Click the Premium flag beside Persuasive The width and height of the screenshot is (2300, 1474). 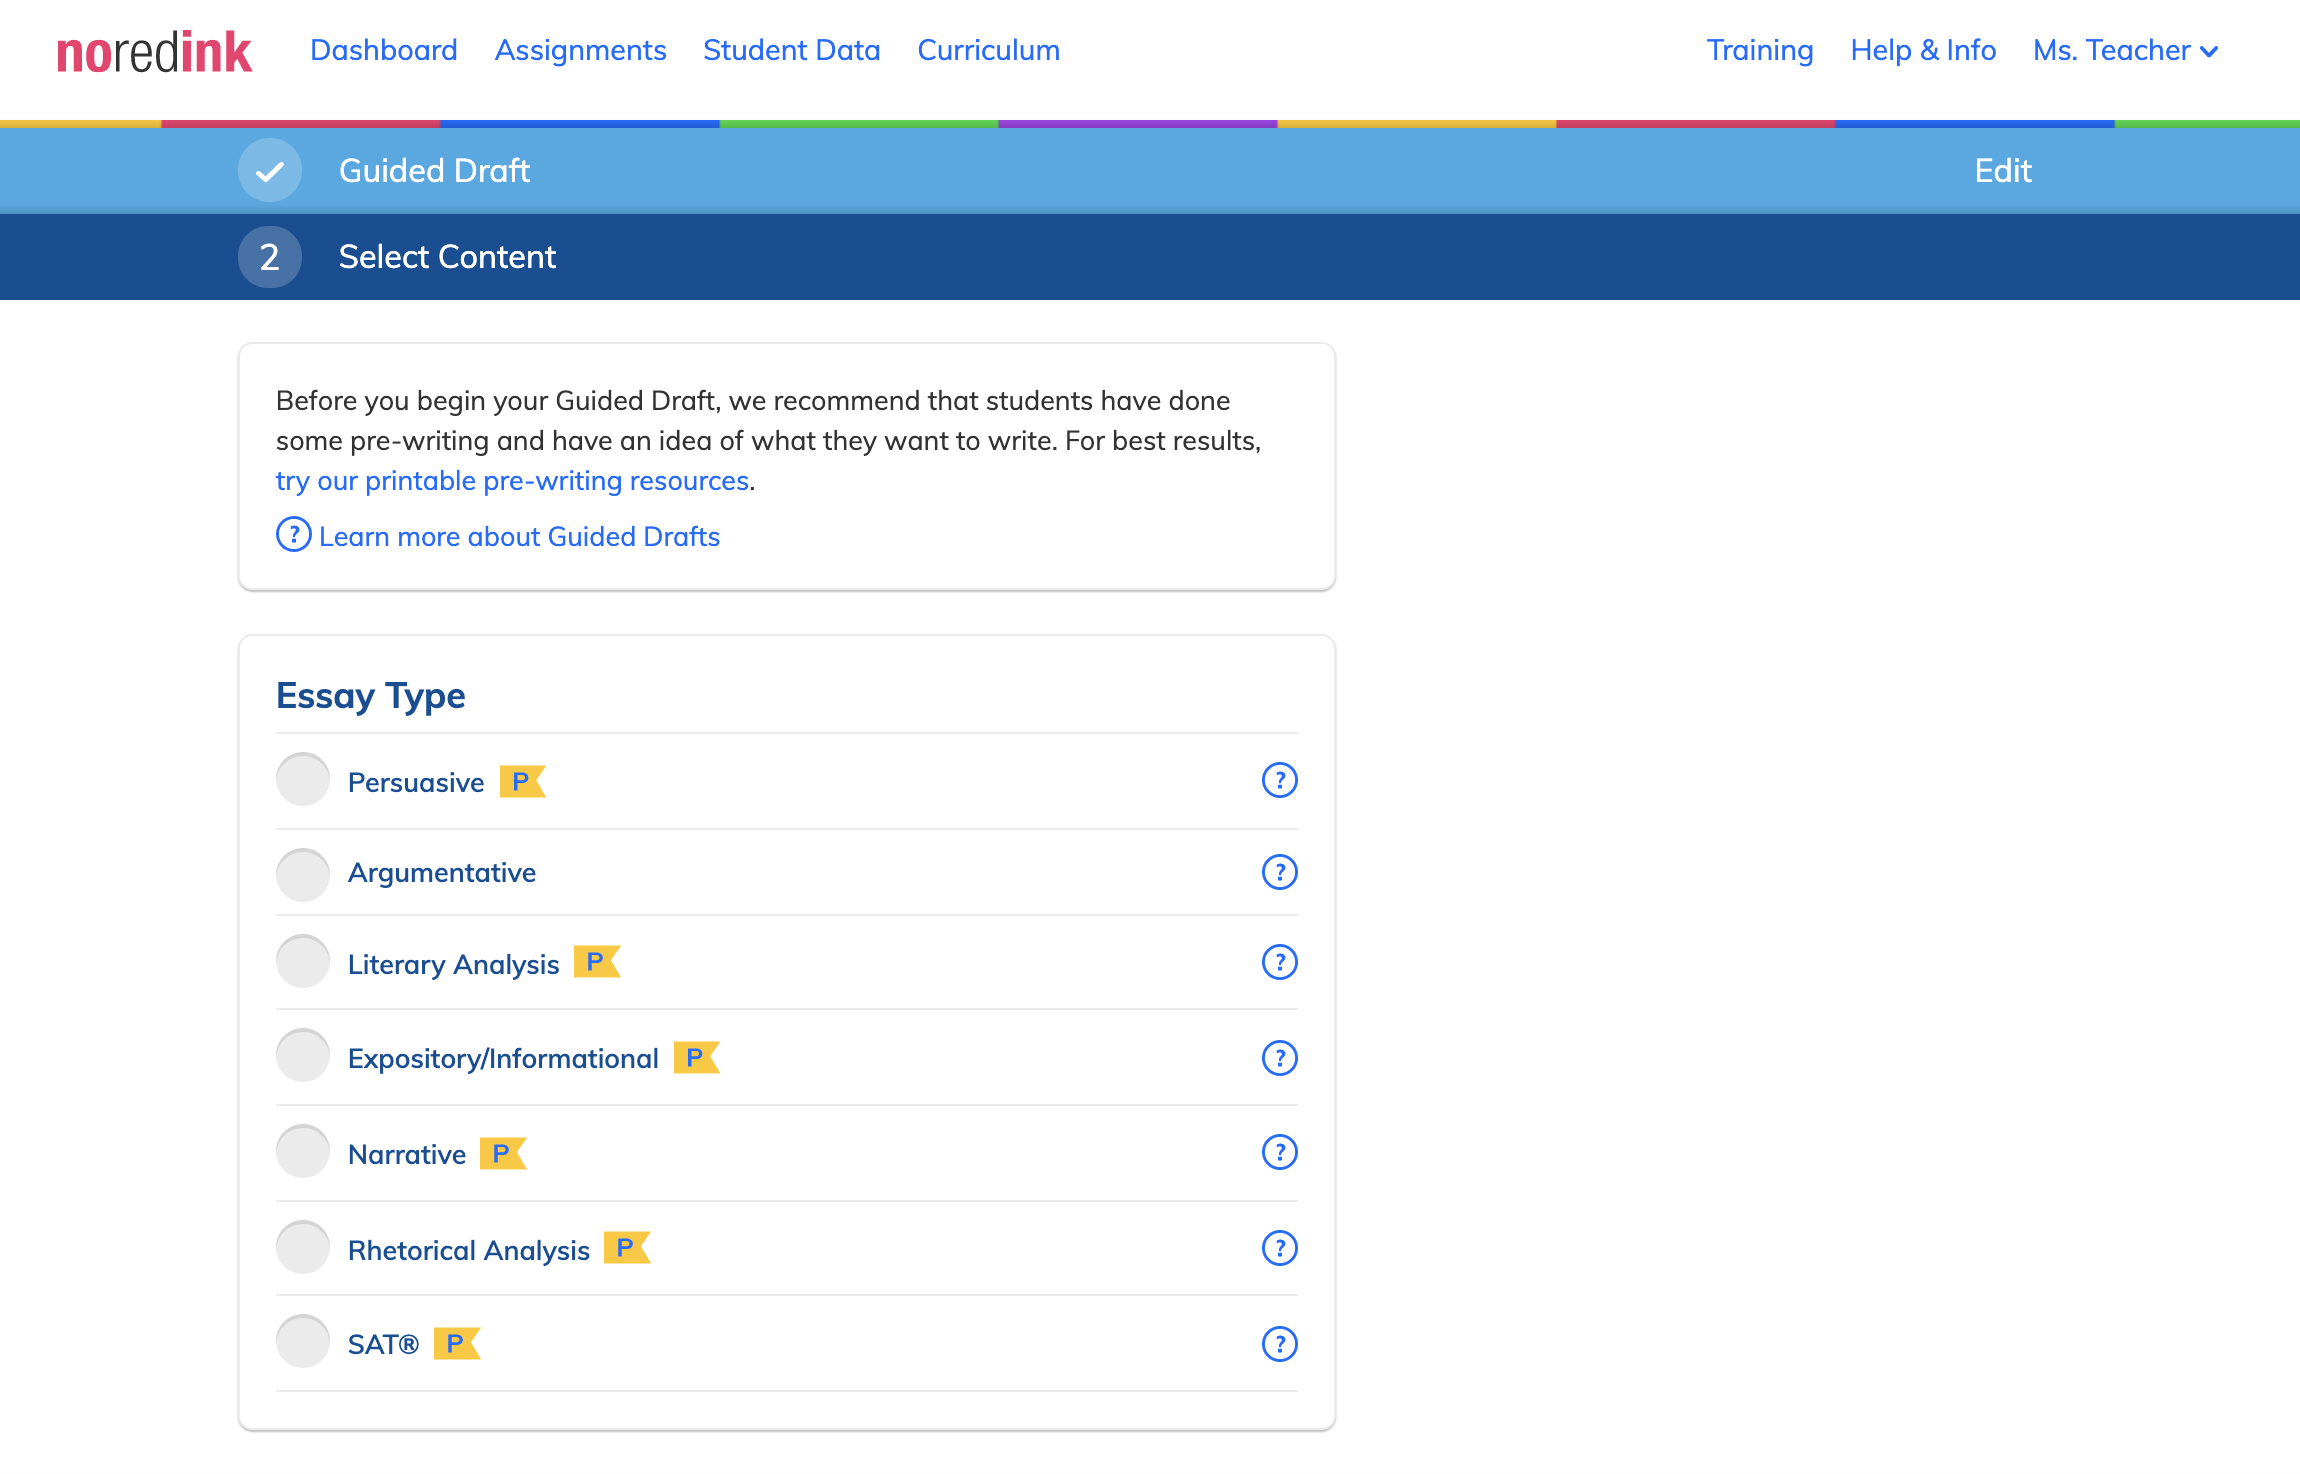522,782
